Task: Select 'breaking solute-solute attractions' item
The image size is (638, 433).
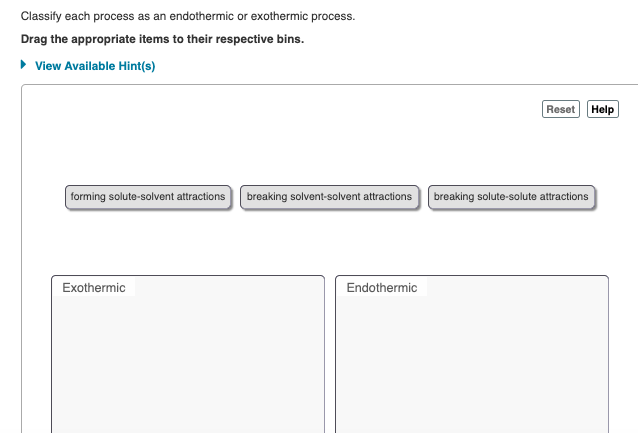Action: pyautogui.click(x=511, y=197)
